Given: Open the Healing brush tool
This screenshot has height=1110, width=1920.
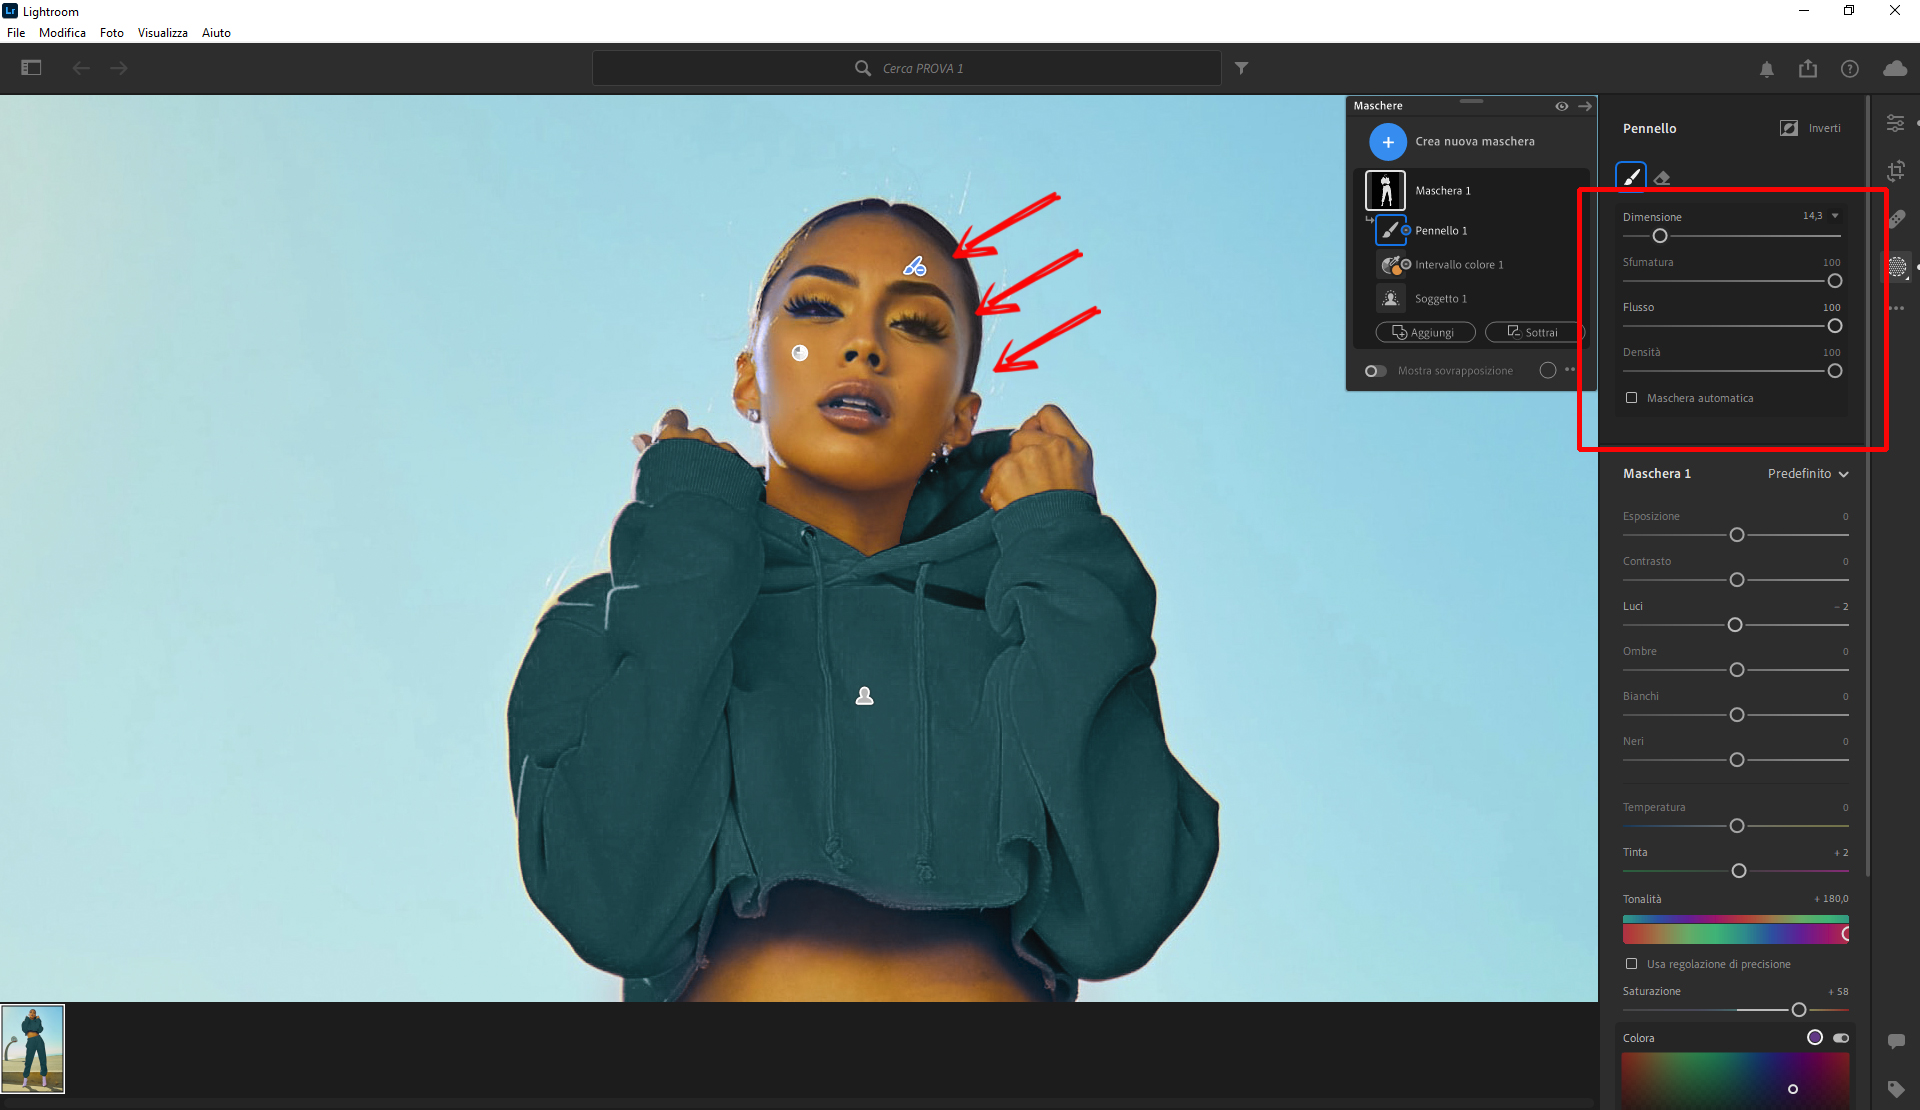Looking at the screenshot, I should [x=1896, y=219].
